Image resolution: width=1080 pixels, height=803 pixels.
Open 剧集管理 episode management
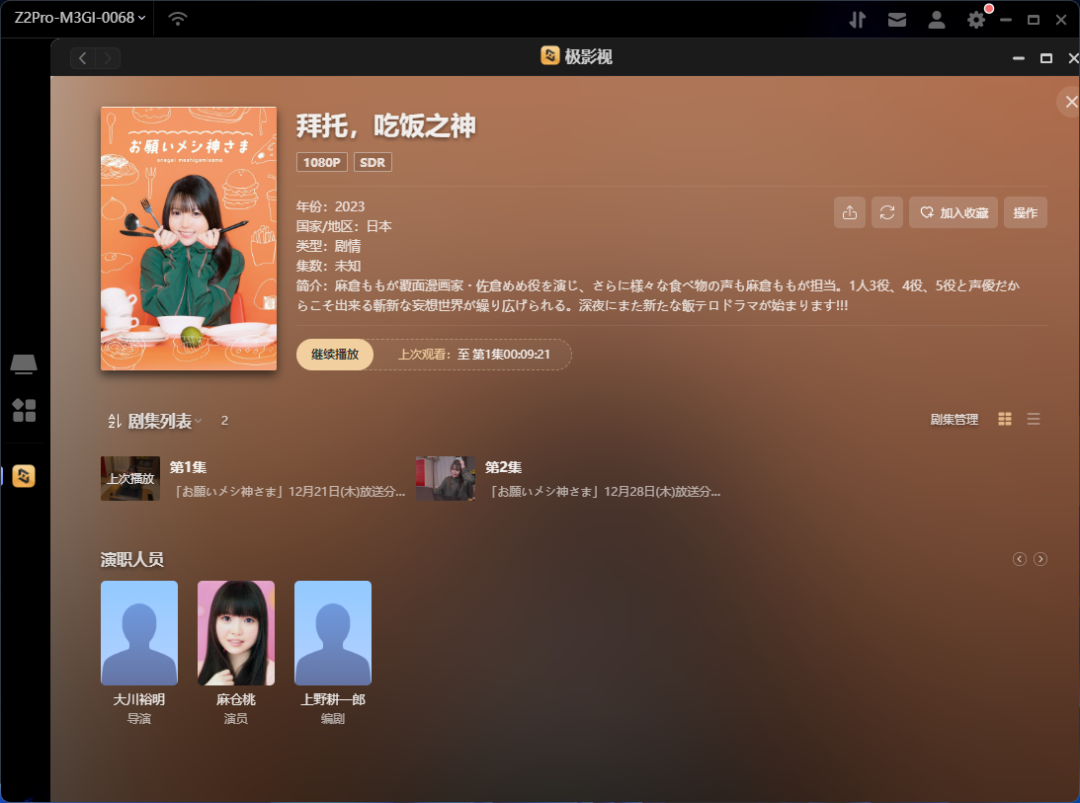tap(954, 419)
